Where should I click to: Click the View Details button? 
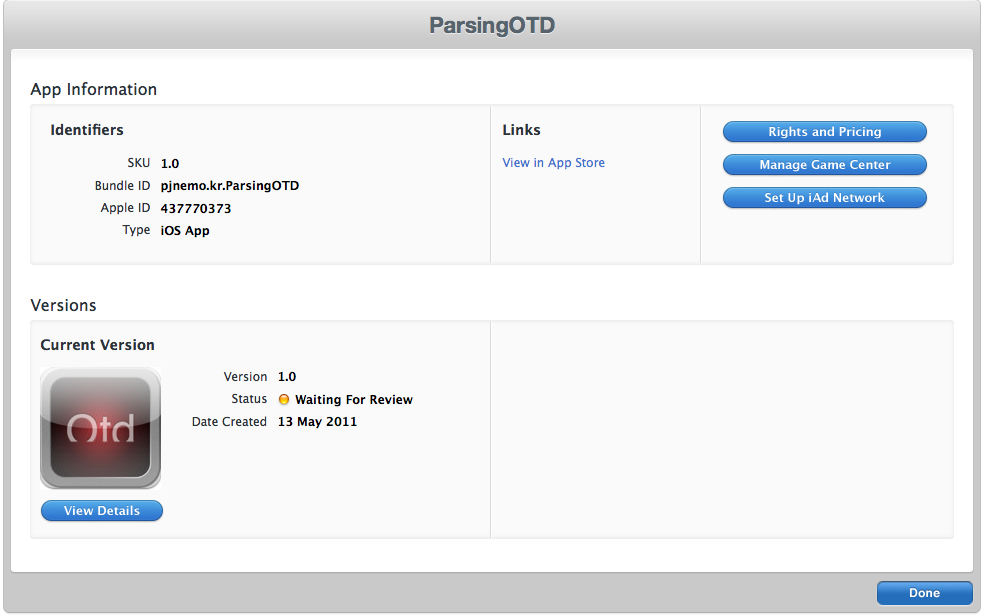102,511
